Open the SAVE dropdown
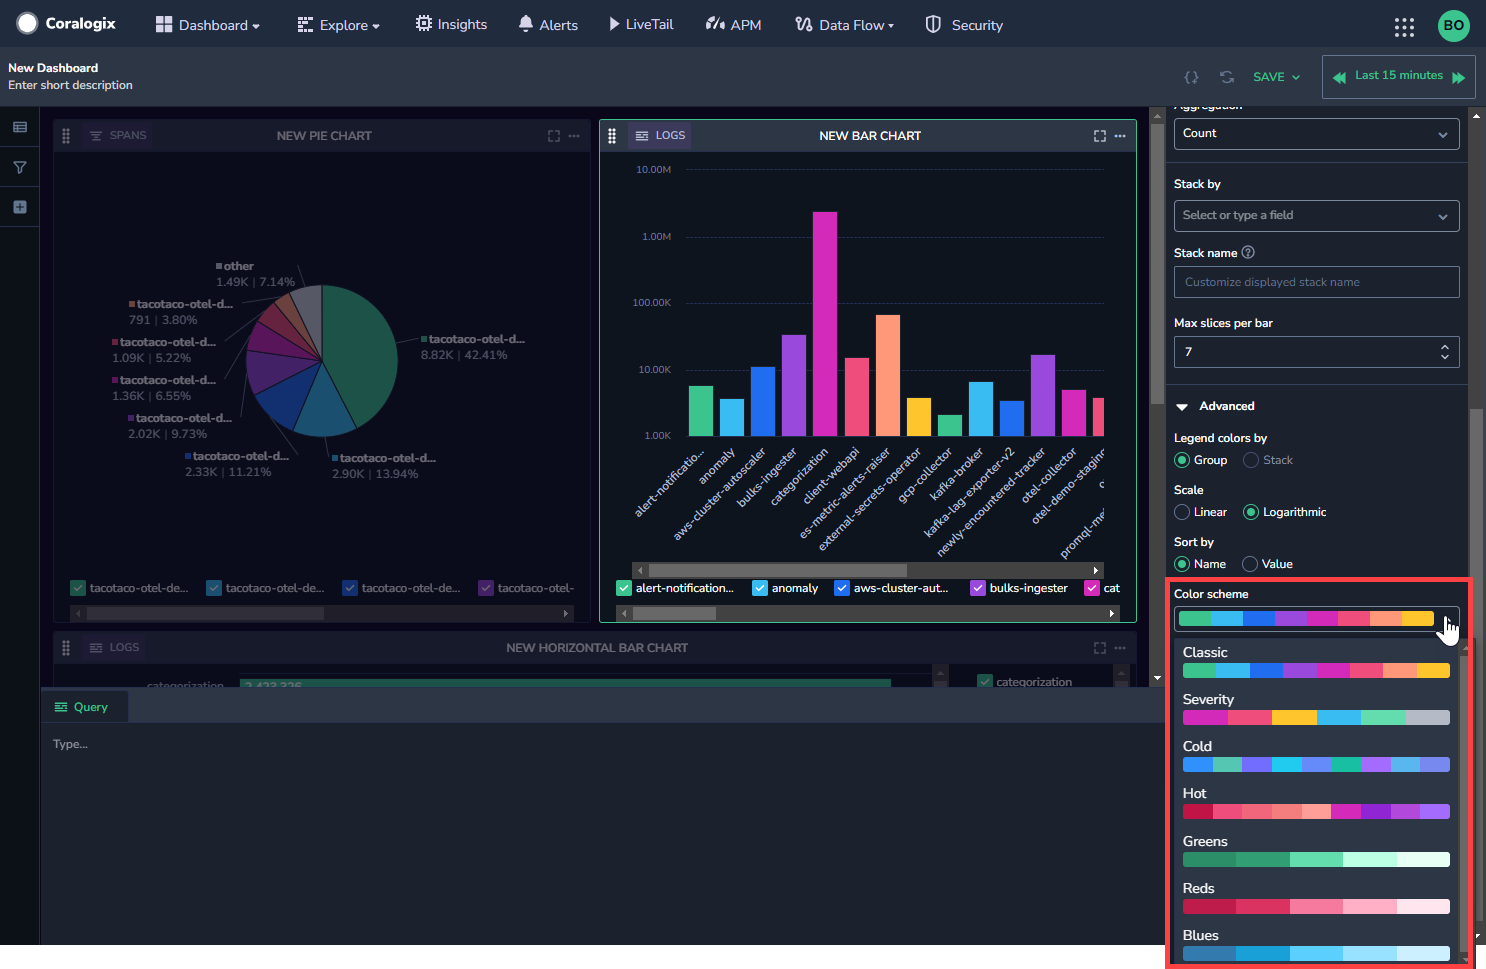The height and width of the screenshot is (969, 1486). [x=1277, y=77]
